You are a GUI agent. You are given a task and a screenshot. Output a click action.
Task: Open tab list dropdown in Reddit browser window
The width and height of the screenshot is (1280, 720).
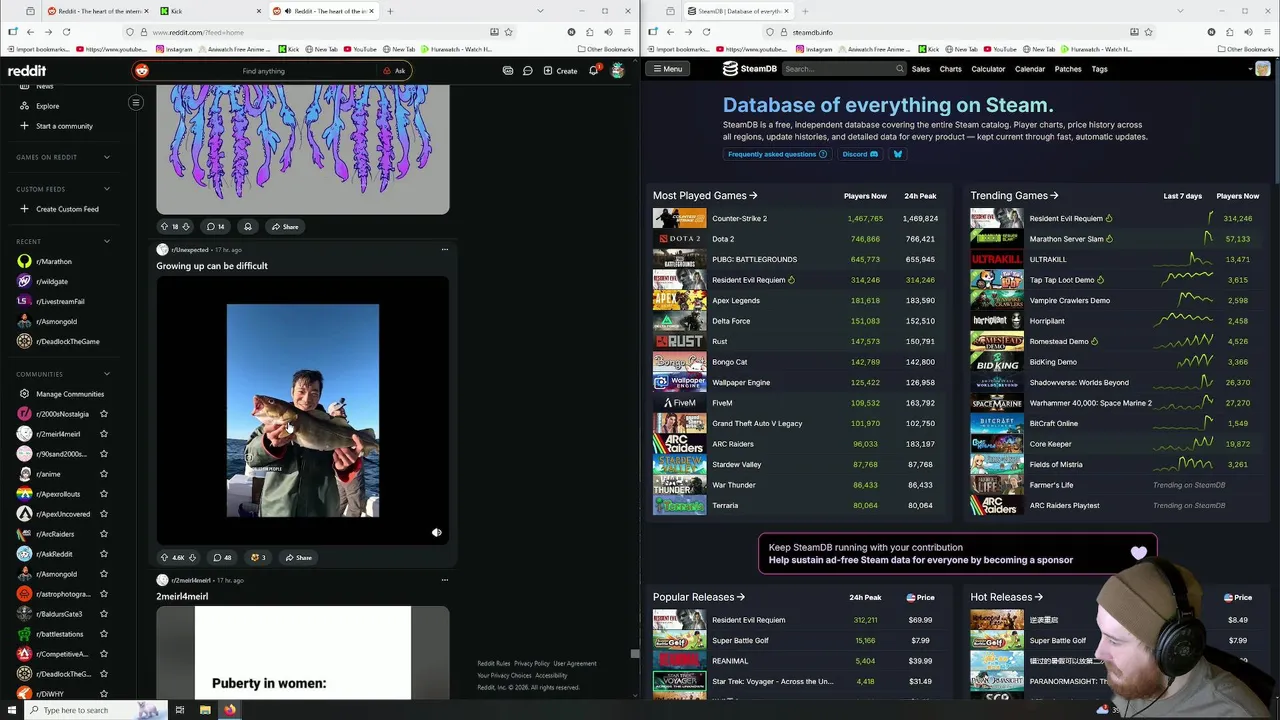[x=540, y=11]
